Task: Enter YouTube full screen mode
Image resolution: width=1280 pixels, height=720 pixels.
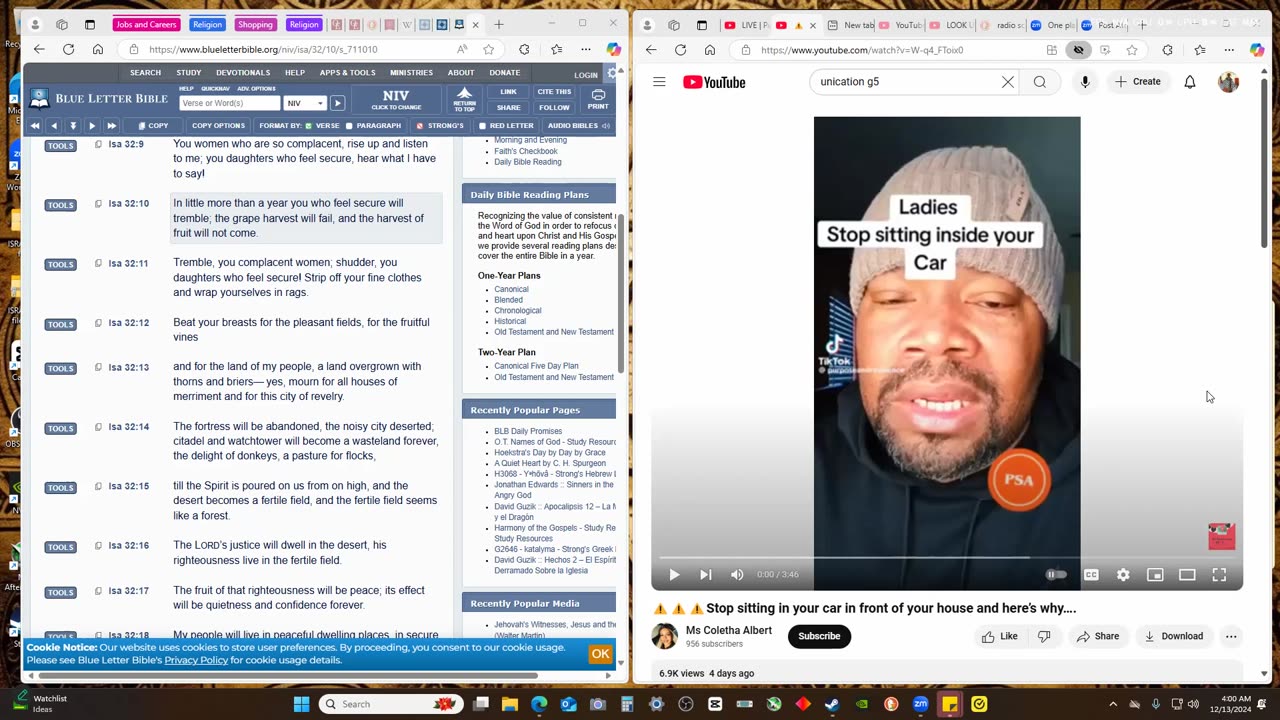Action: coord(1219,575)
